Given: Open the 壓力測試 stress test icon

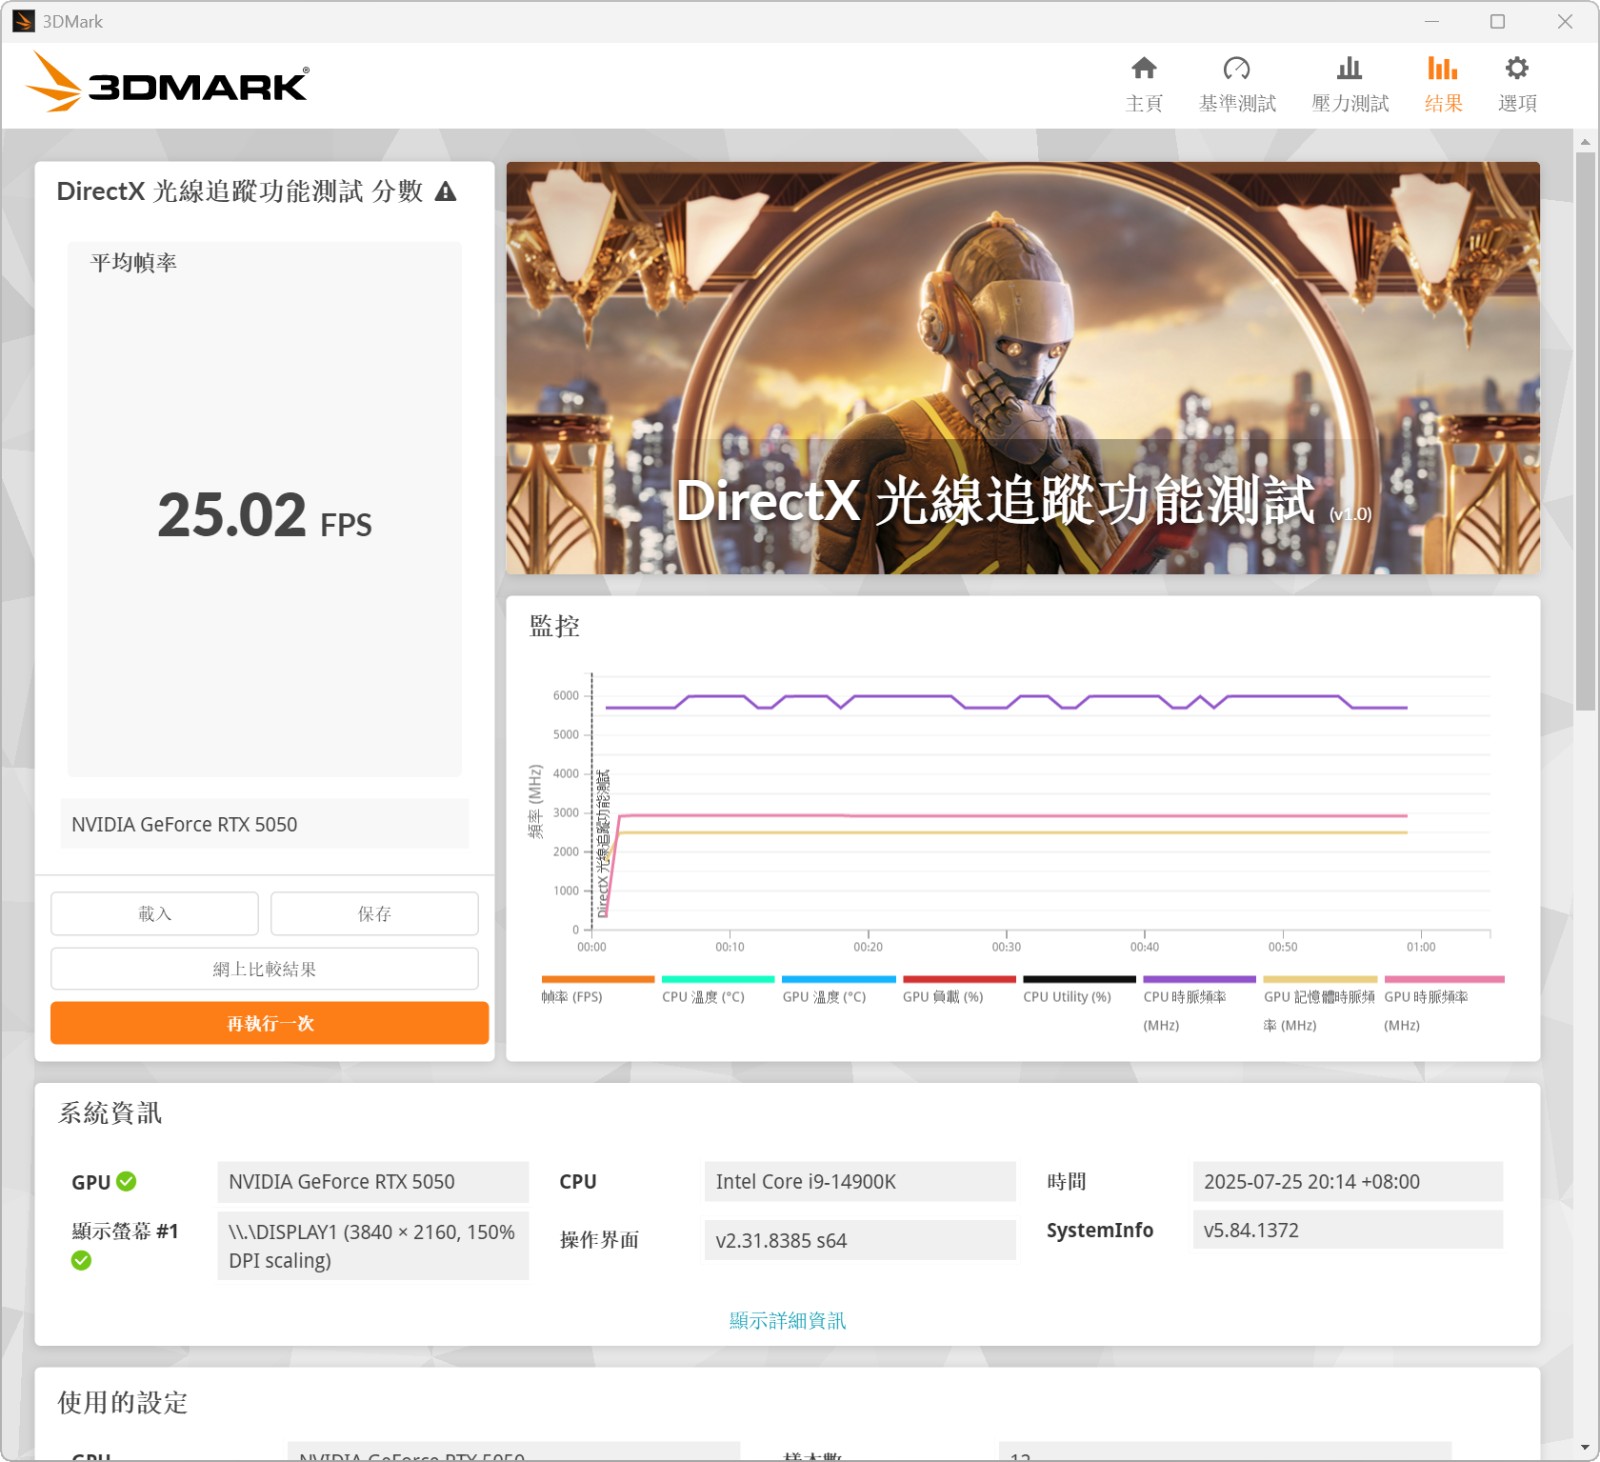Looking at the screenshot, I should click(1349, 69).
